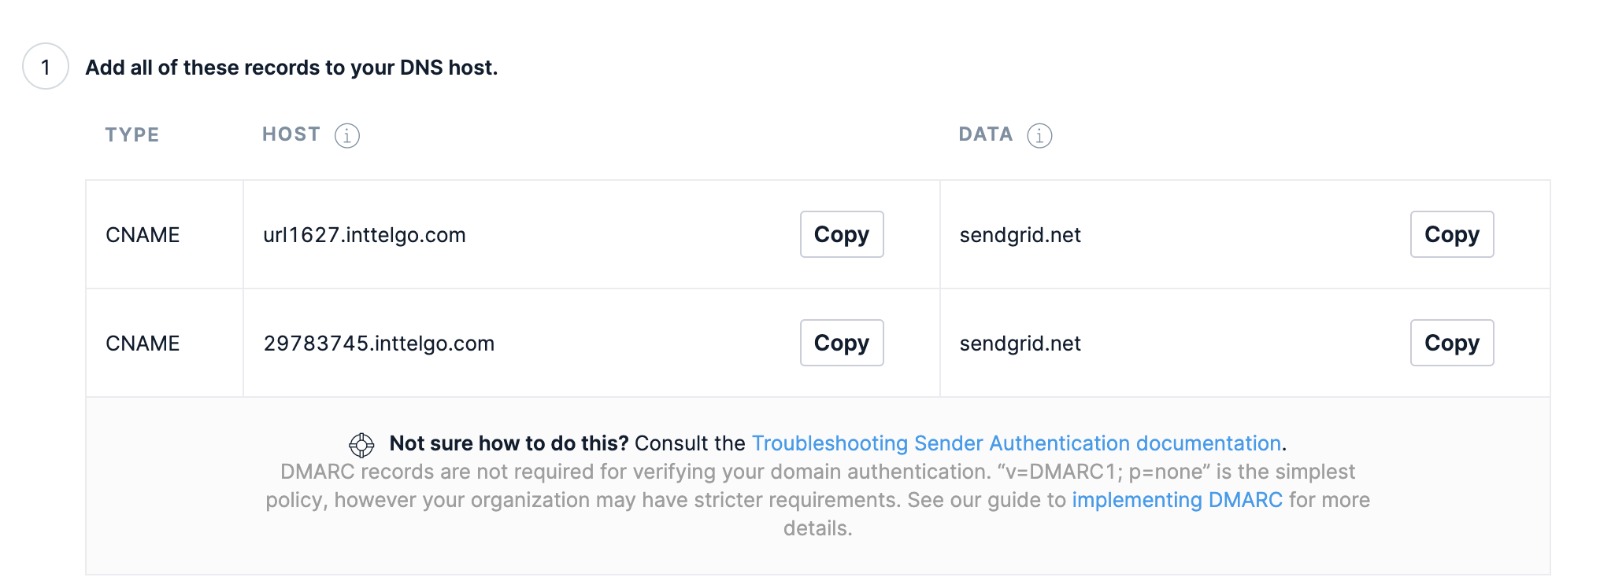Click sendgrid.net value in the url1627 row

[1020, 235]
